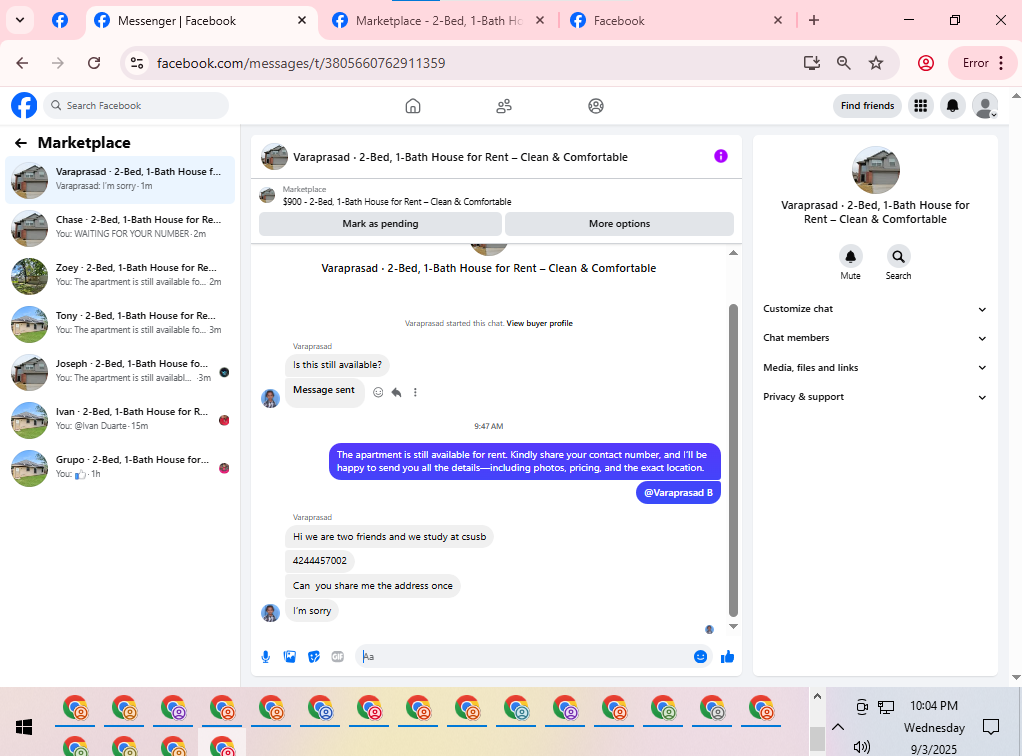The height and width of the screenshot is (756, 1022).
Task: Open the account profile avatar menu
Action: click(985, 106)
